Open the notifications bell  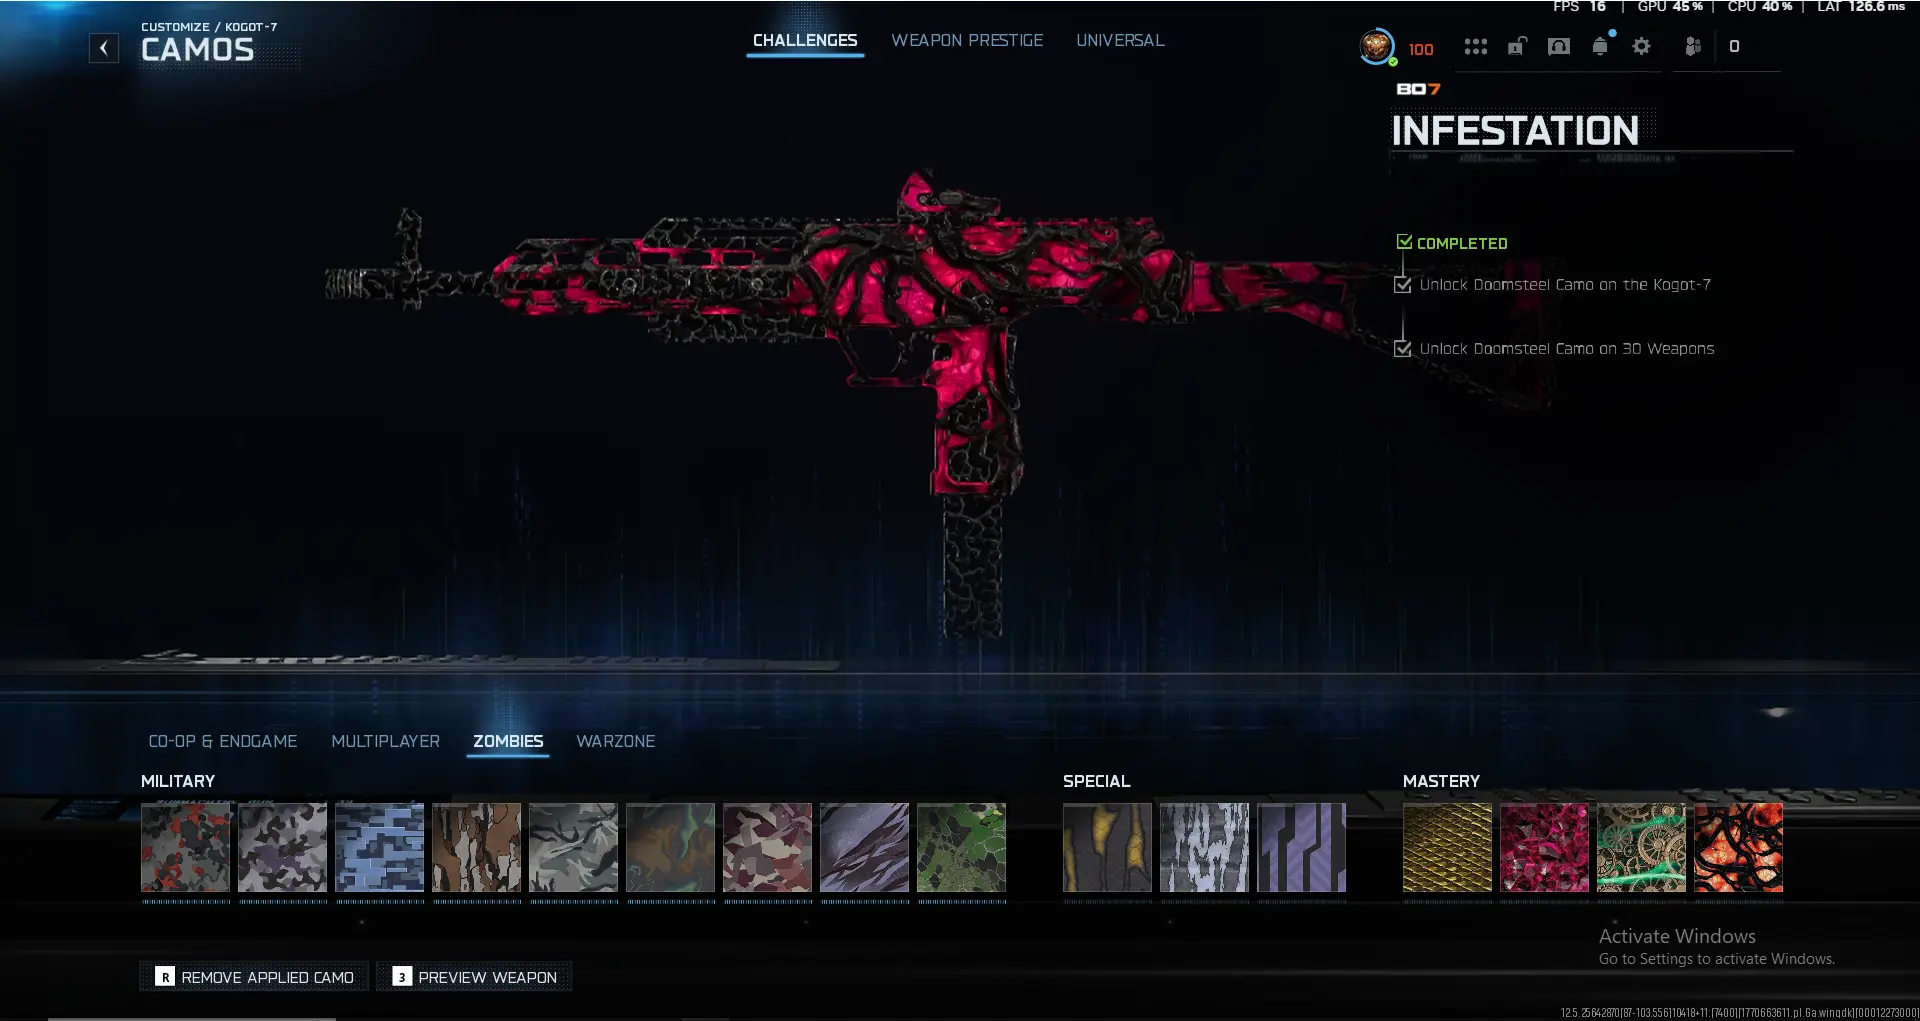[1601, 46]
